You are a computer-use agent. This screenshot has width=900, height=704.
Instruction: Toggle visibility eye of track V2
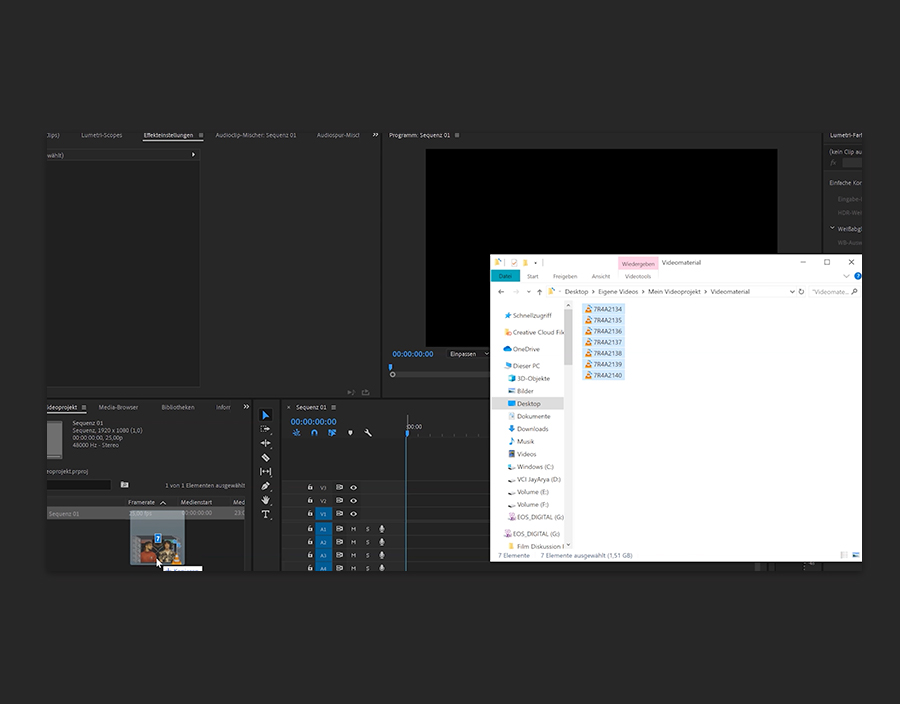[354, 500]
